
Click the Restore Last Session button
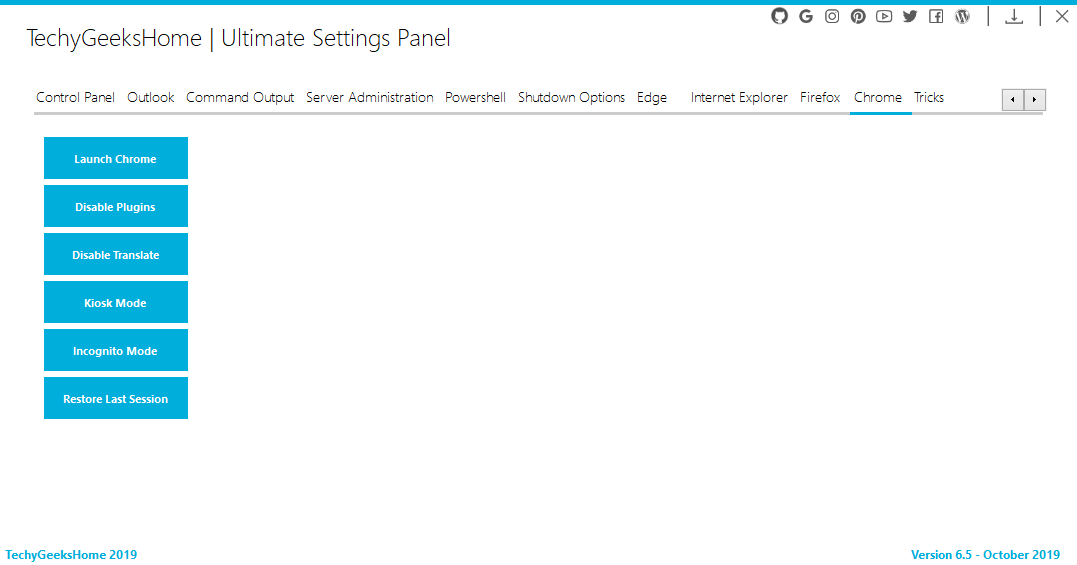(x=115, y=398)
